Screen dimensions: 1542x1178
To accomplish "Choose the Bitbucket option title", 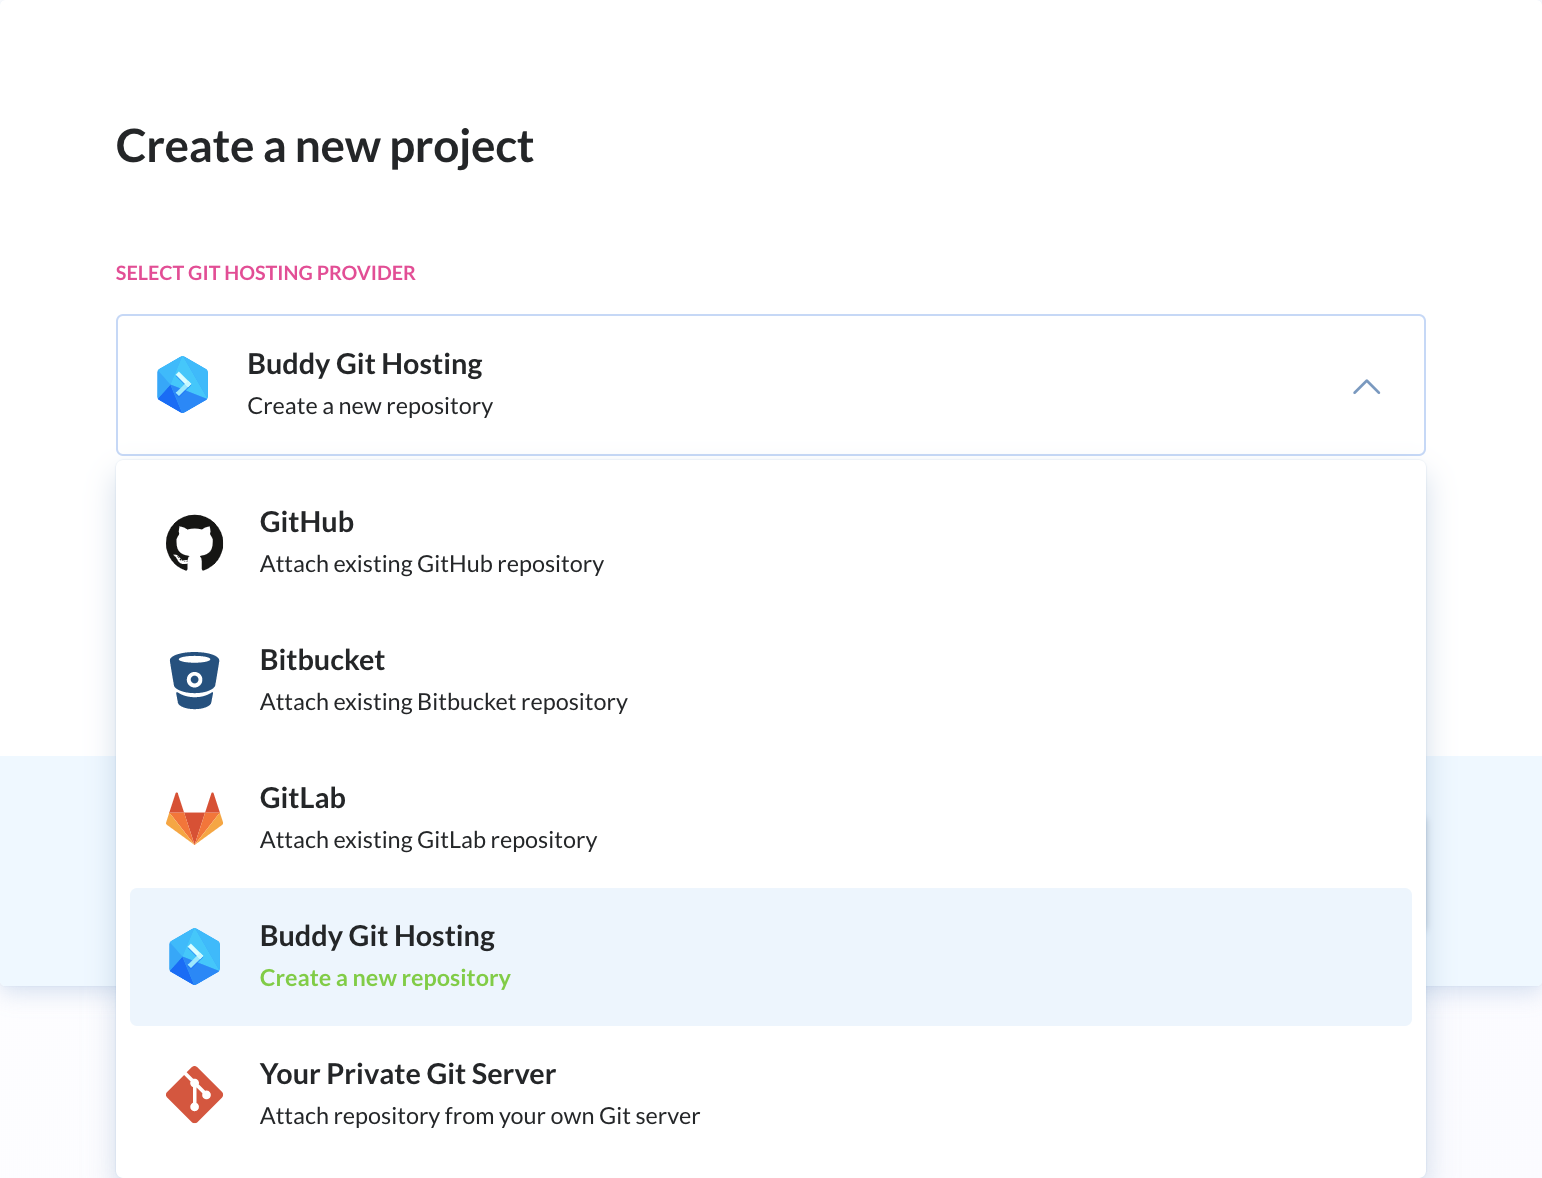I will point(322,660).
